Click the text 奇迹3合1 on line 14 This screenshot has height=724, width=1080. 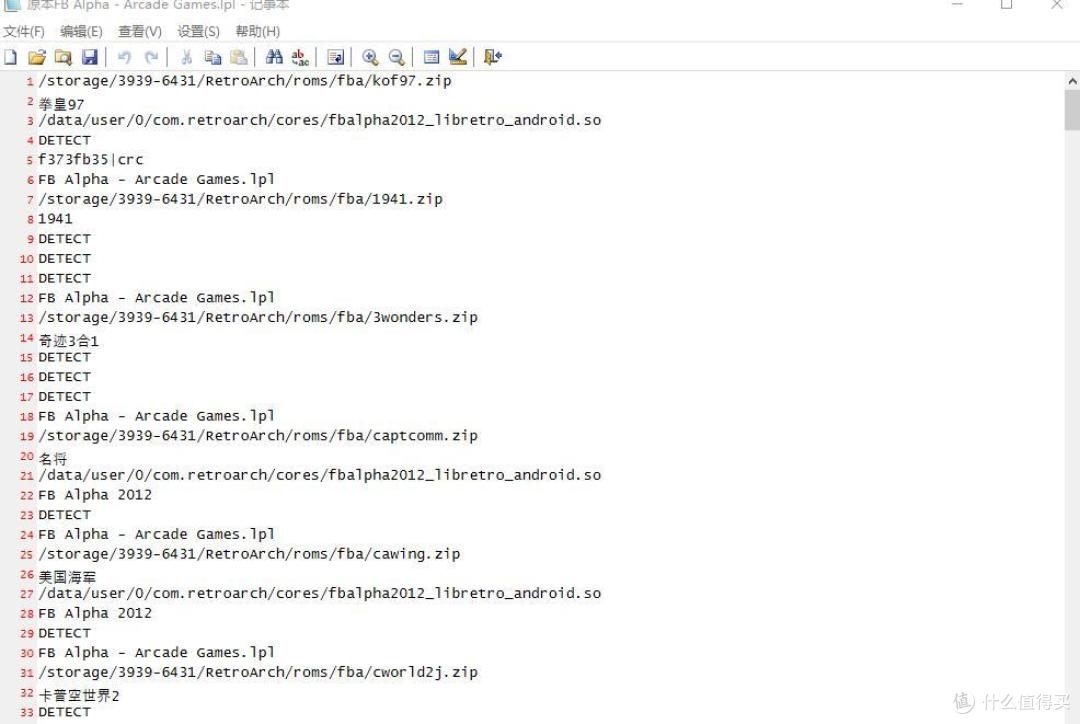[x=69, y=340]
